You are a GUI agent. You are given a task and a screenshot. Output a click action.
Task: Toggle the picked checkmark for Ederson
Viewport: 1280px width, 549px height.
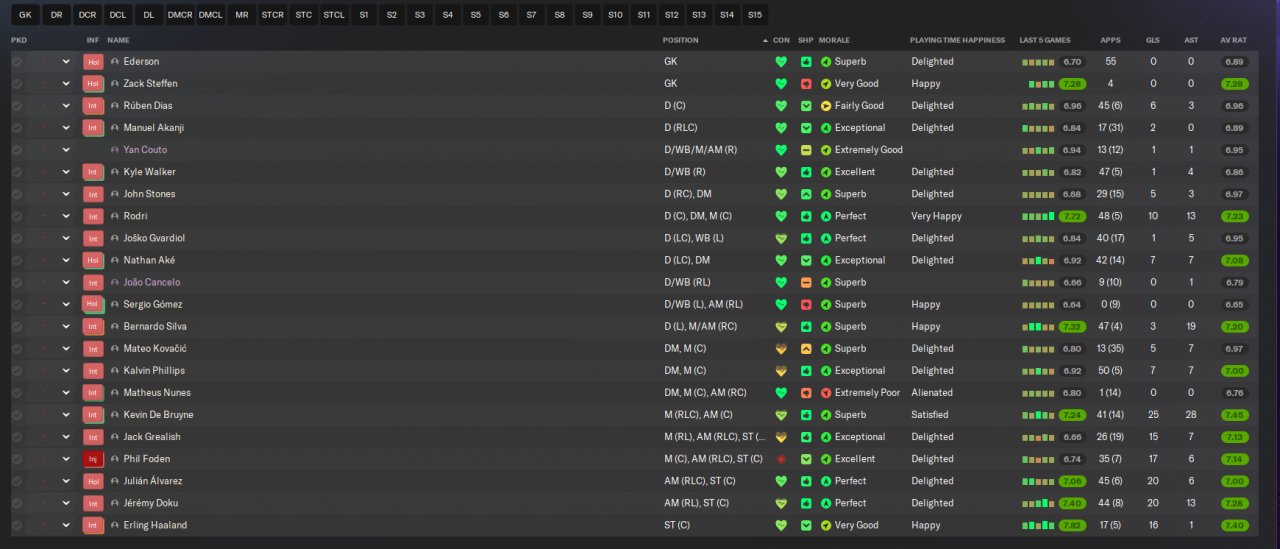[x=17, y=62]
